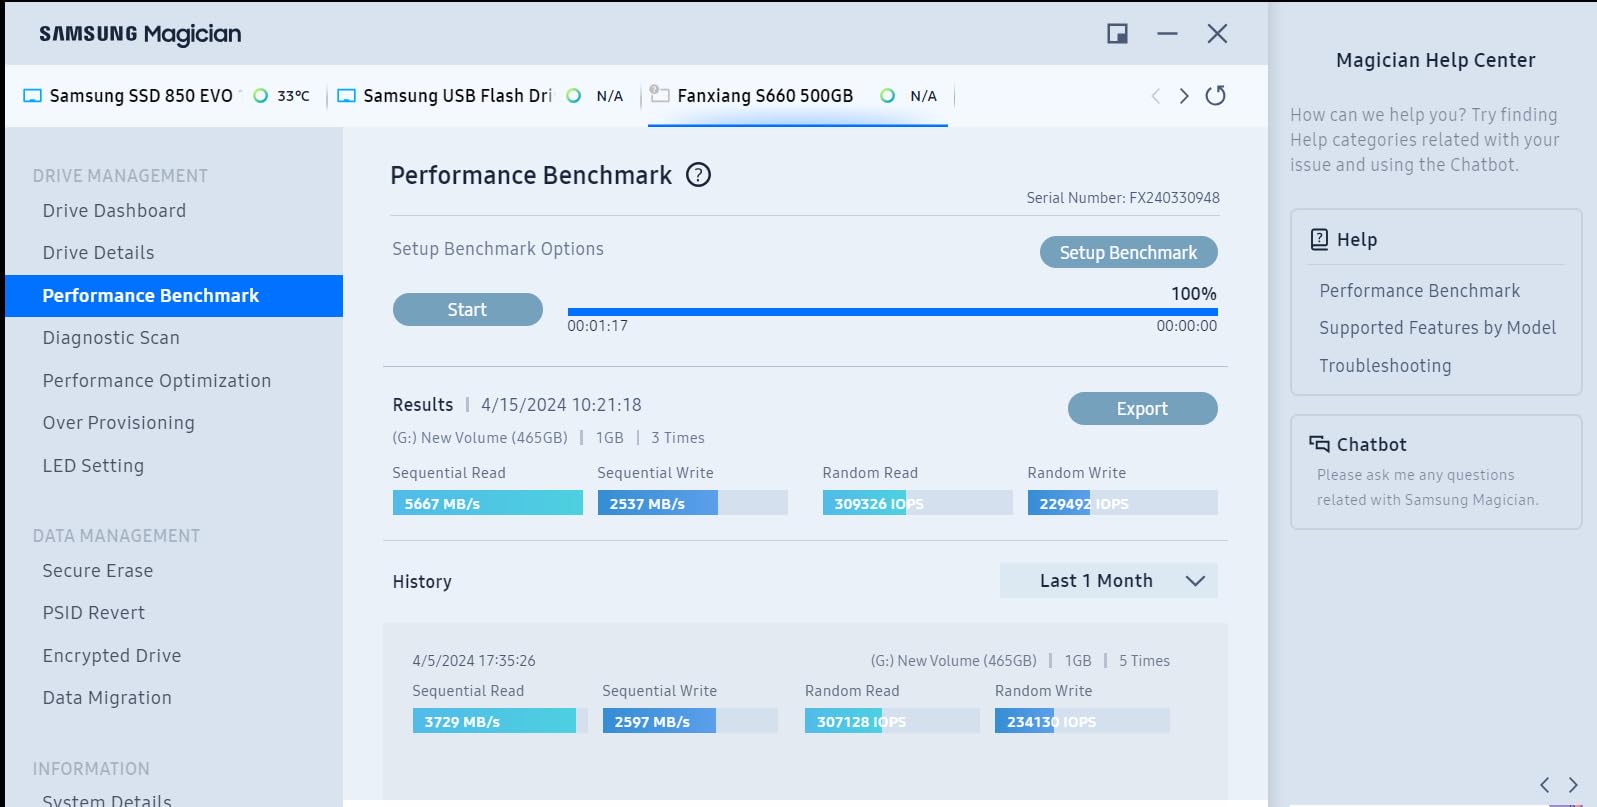This screenshot has height=807, width=1597.
Task: Click the 850 EVO health status circle
Action: [x=260, y=96]
